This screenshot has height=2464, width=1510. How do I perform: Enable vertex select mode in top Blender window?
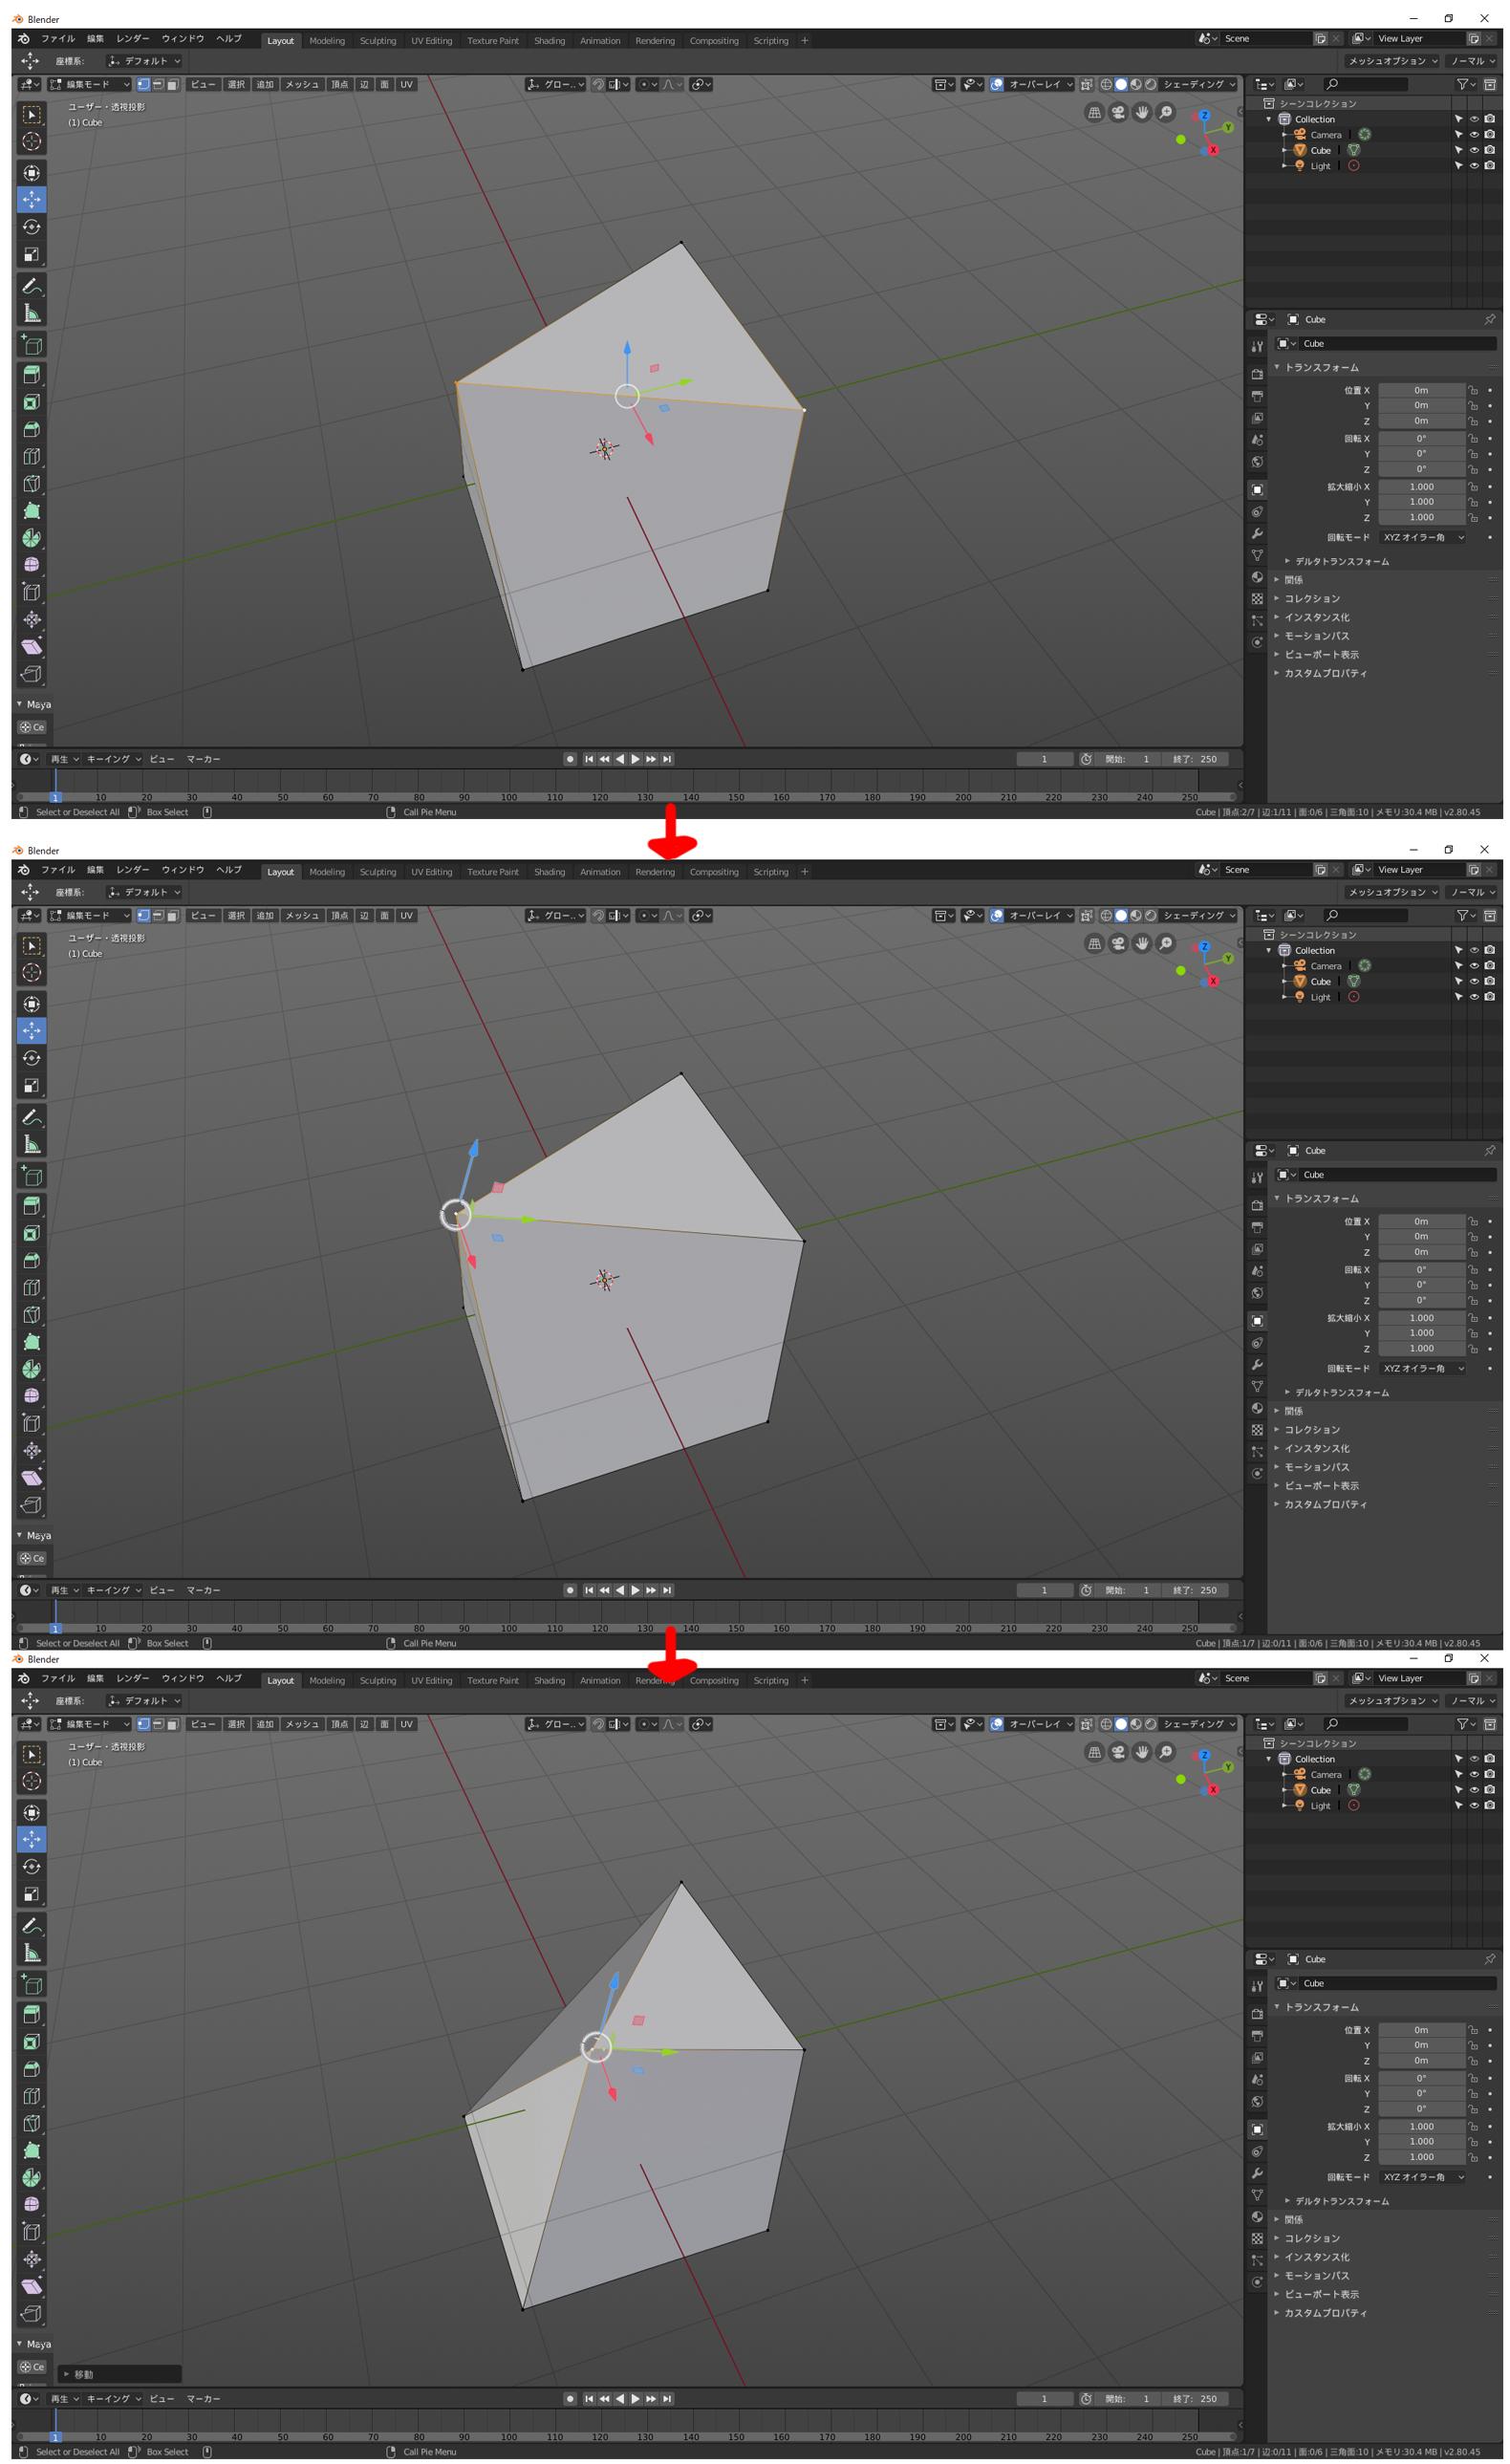(143, 84)
